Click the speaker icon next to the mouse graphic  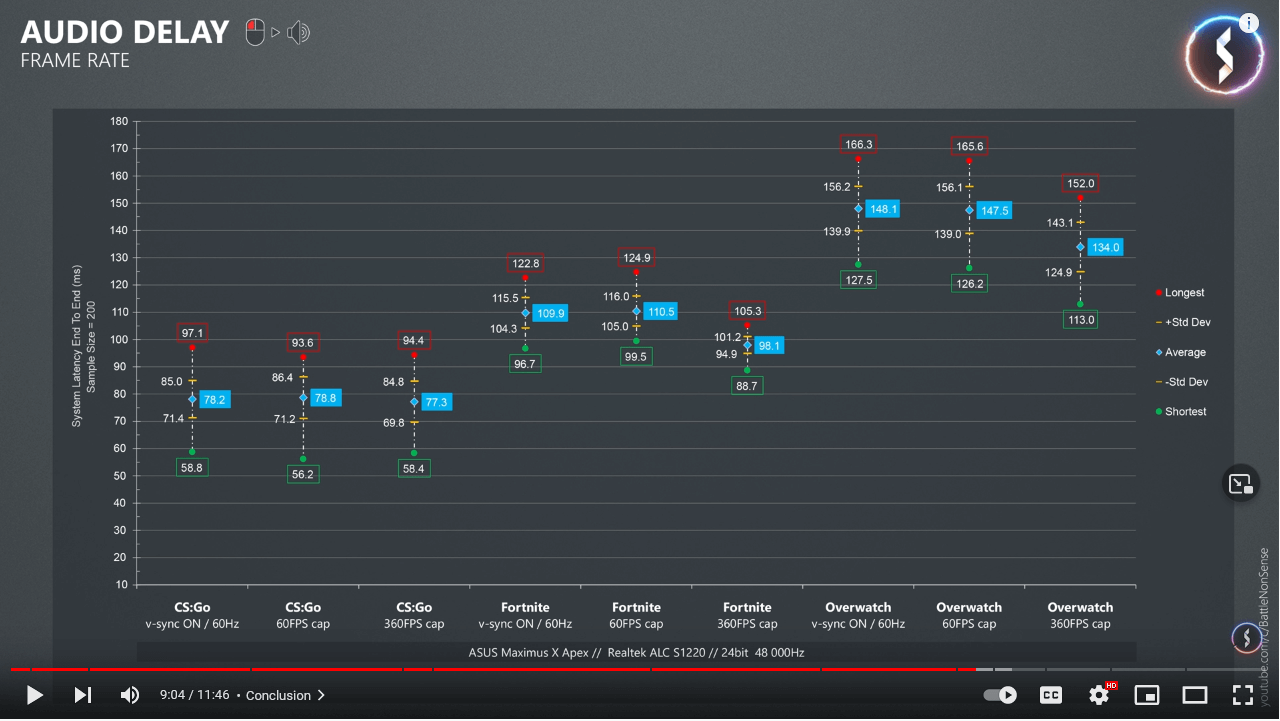298,32
